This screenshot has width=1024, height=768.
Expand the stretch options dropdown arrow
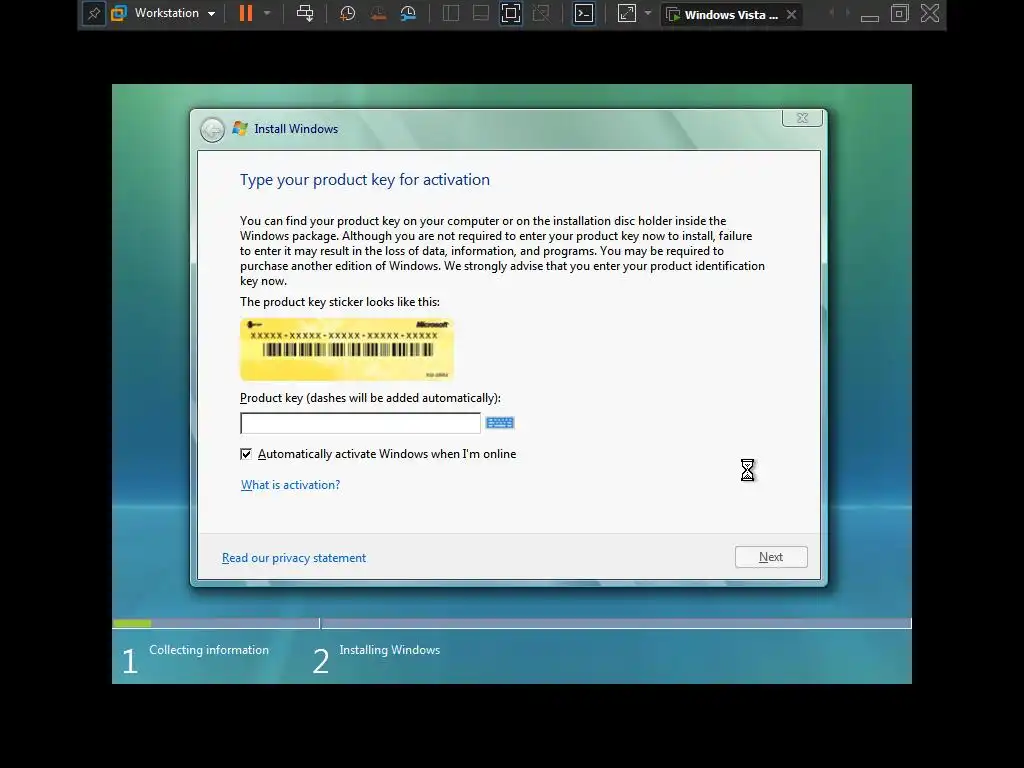648,14
